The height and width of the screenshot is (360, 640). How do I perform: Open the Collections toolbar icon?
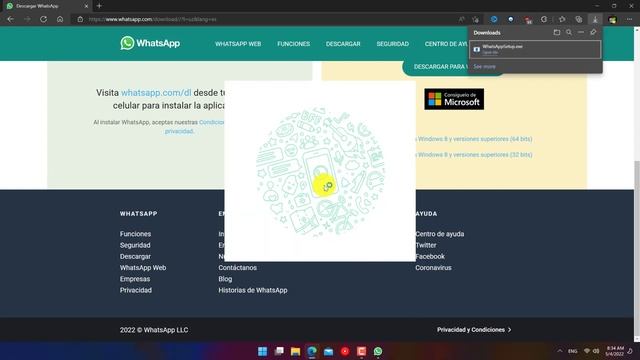pyautogui.click(x=578, y=19)
